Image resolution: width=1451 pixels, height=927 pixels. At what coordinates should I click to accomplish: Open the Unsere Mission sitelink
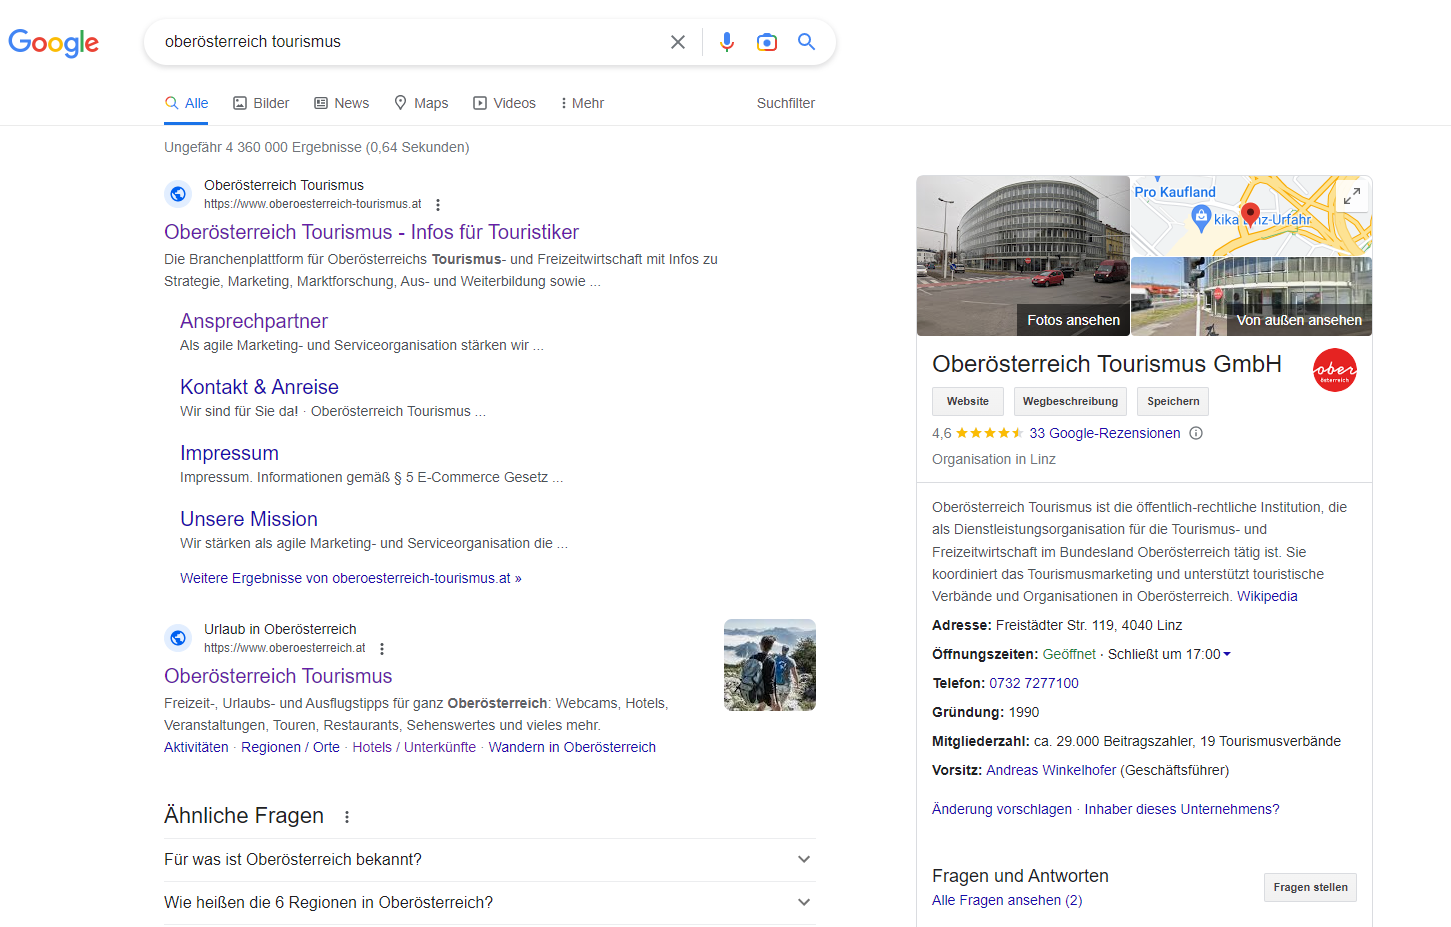click(249, 519)
